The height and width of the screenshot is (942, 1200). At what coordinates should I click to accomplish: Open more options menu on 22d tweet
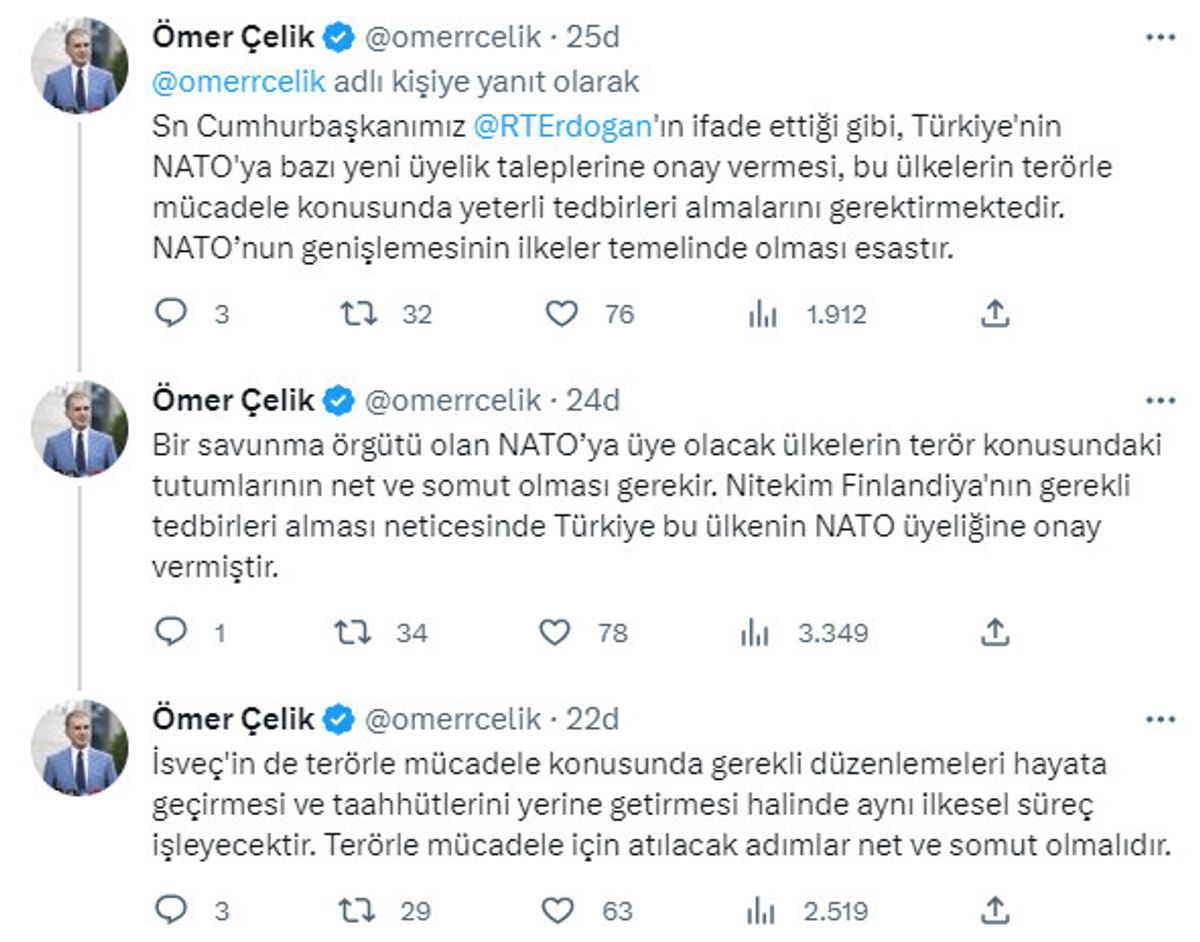click(x=1160, y=719)
